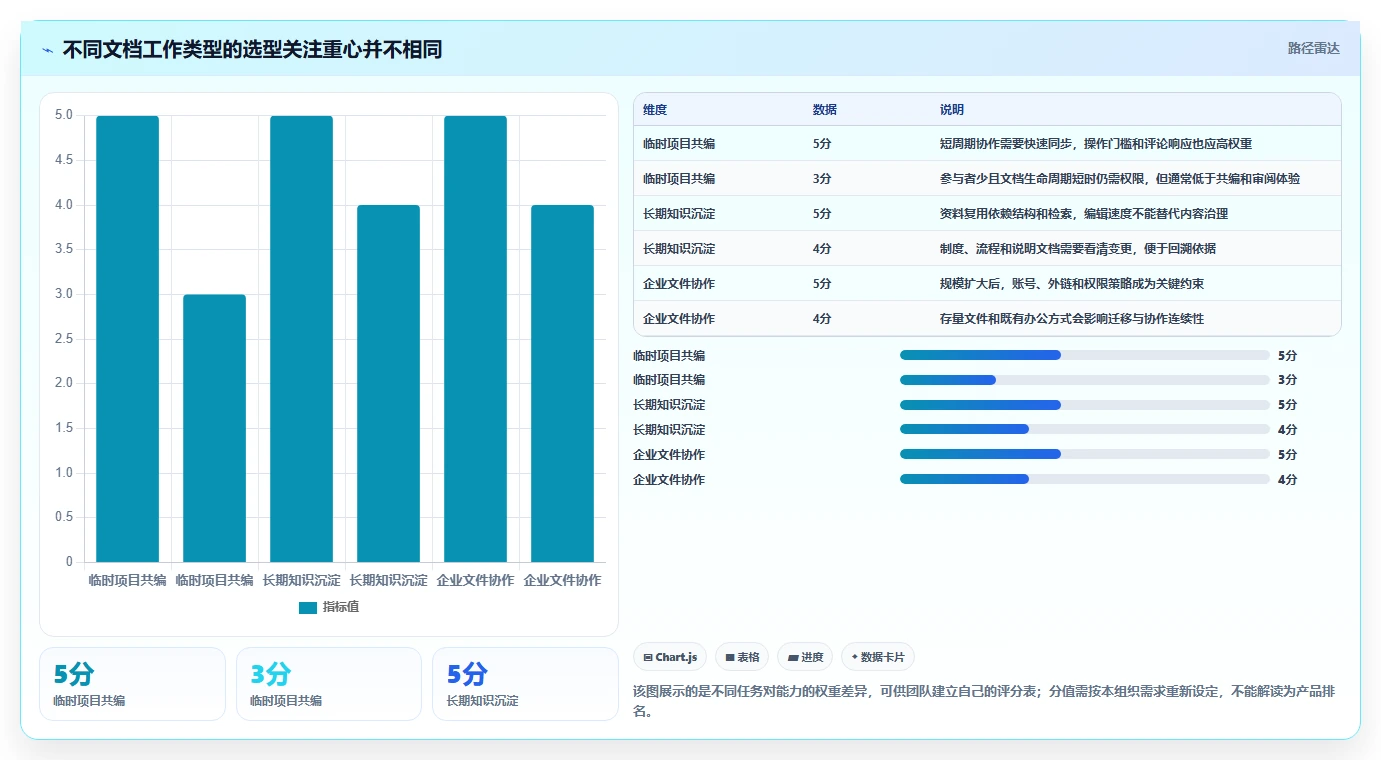Click the 临时项目共编 progress bar showing 3分
Image resolution: width=1381 pixels, height=760 pixels.
pos(1085,380)
